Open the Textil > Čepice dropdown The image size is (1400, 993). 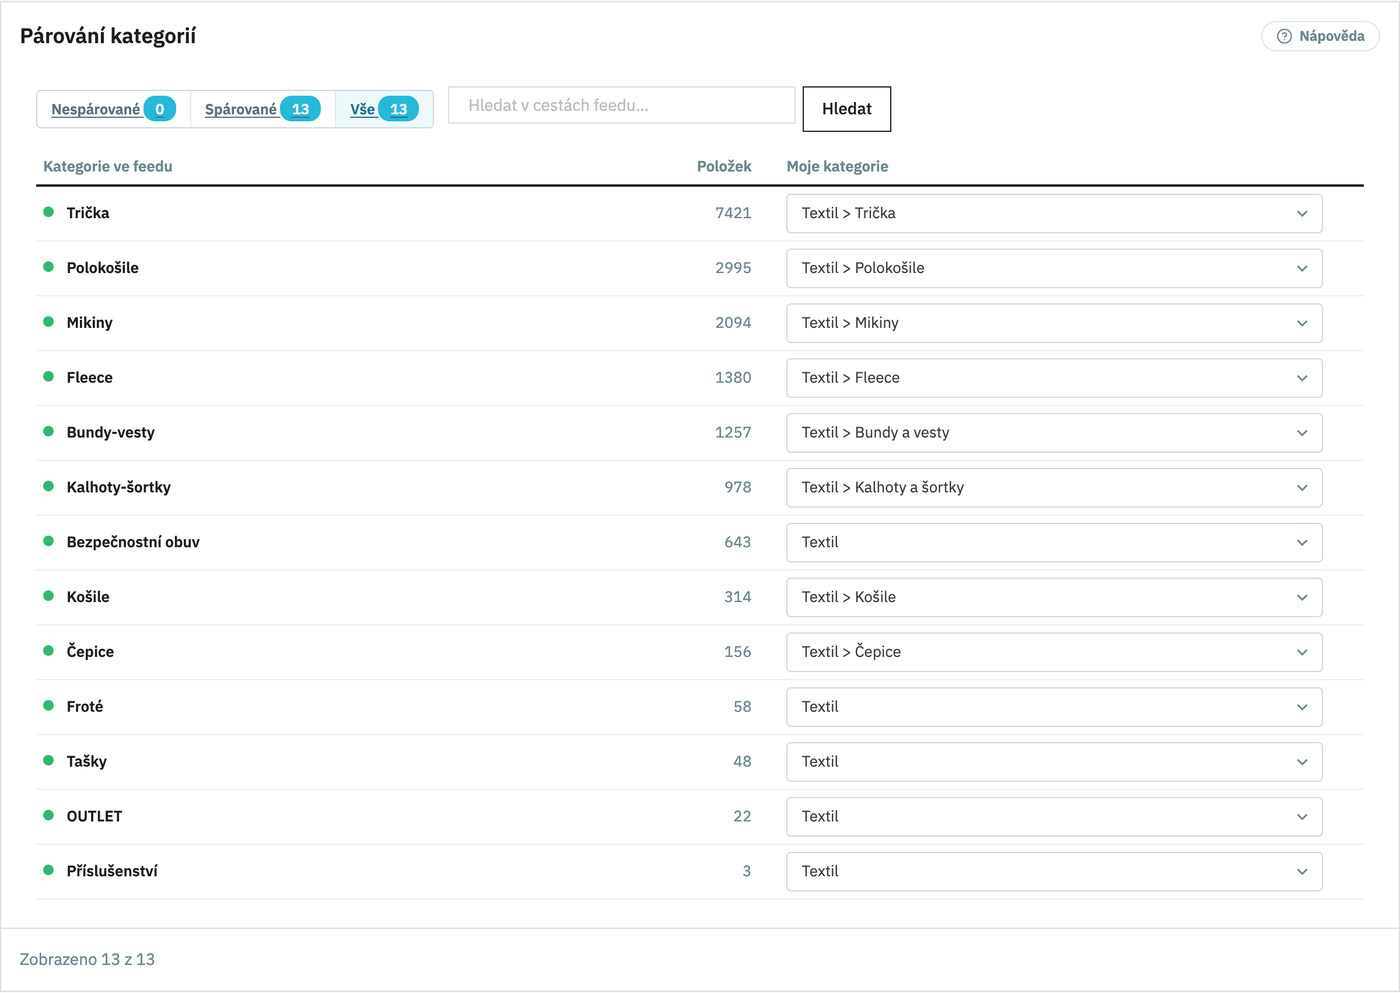[1054, 652]
